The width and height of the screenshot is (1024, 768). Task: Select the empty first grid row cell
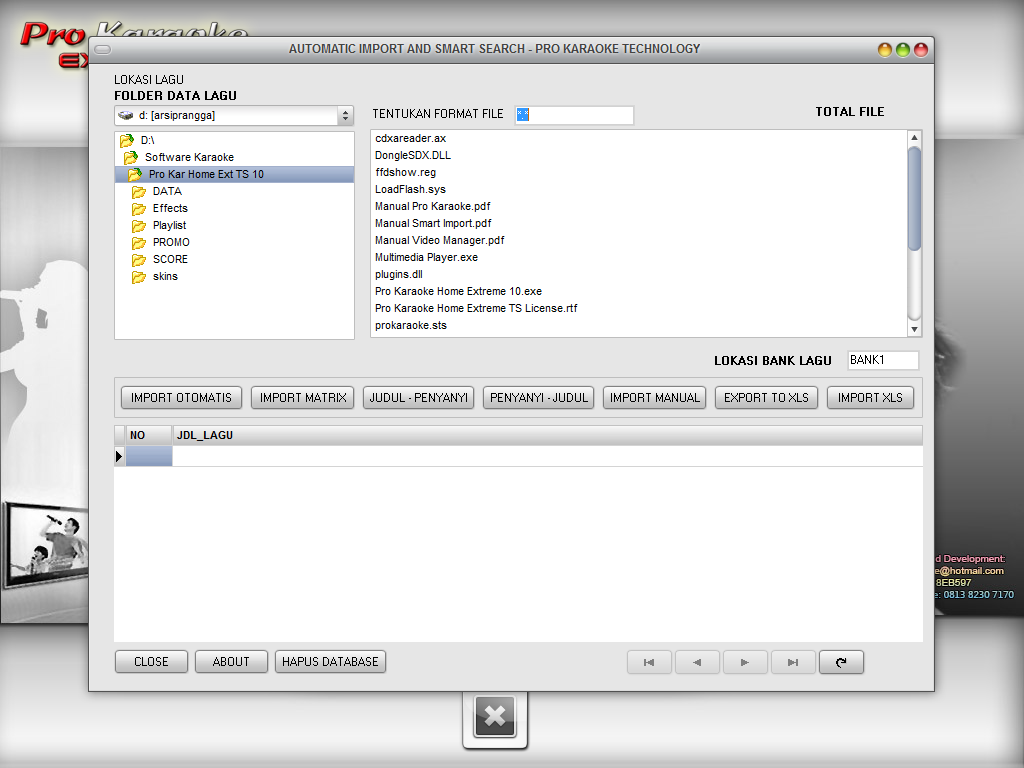[150, 456]
